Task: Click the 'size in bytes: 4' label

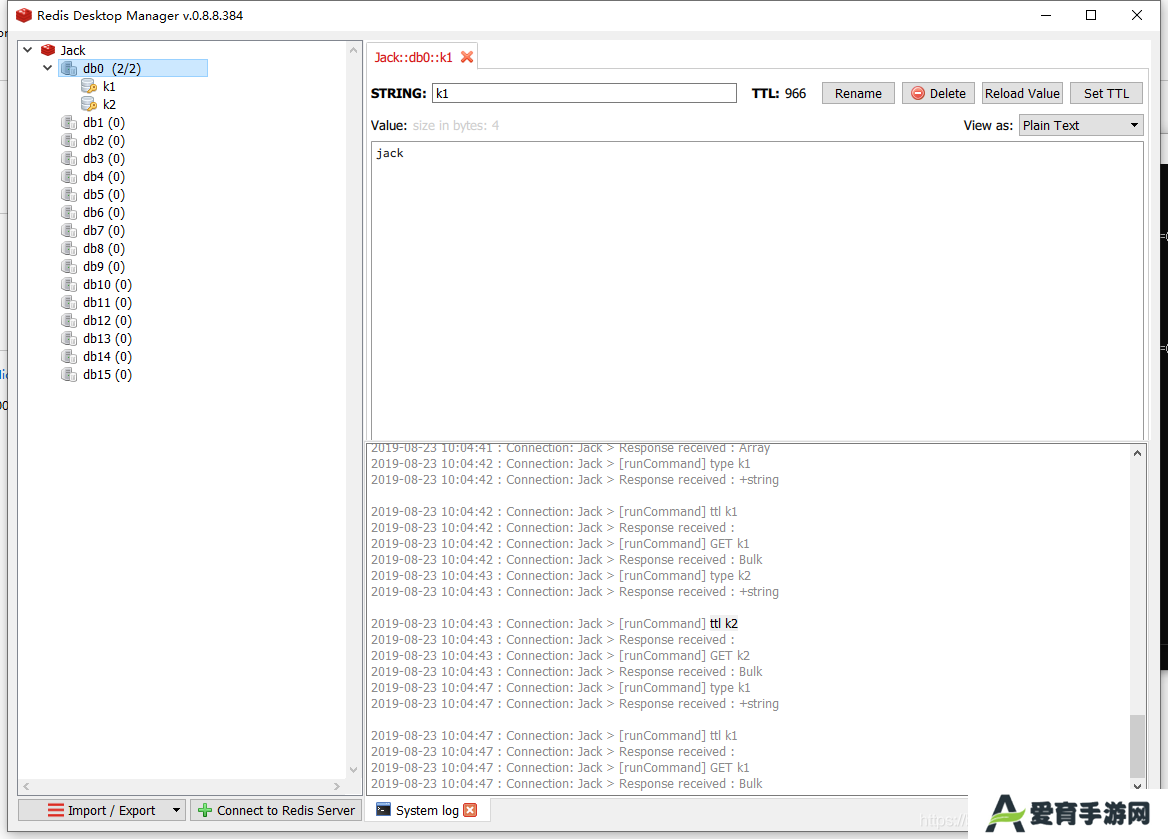Action: pos(456,125)
